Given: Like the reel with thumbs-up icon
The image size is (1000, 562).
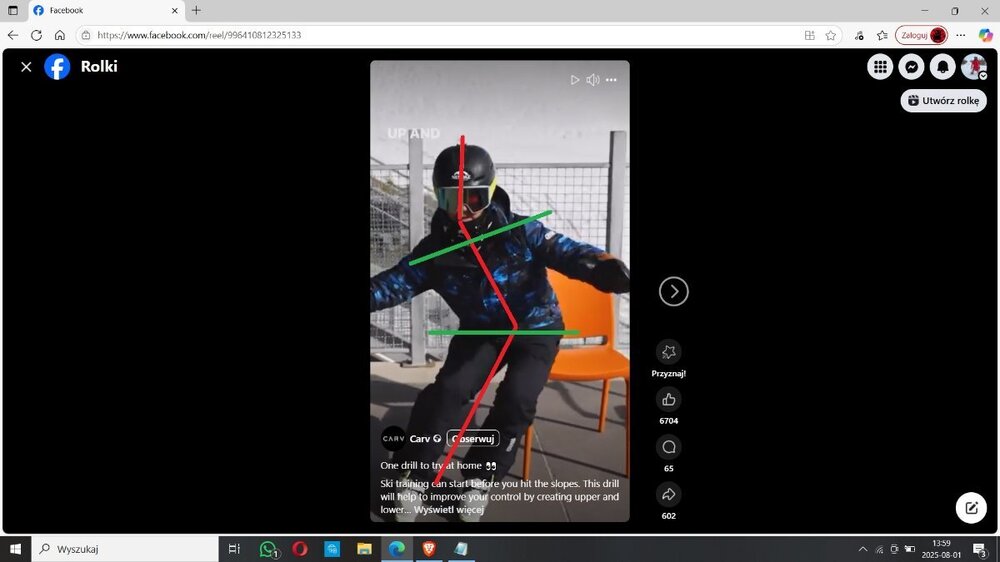Looking at the screenshot, I should [x=669, y=400].
